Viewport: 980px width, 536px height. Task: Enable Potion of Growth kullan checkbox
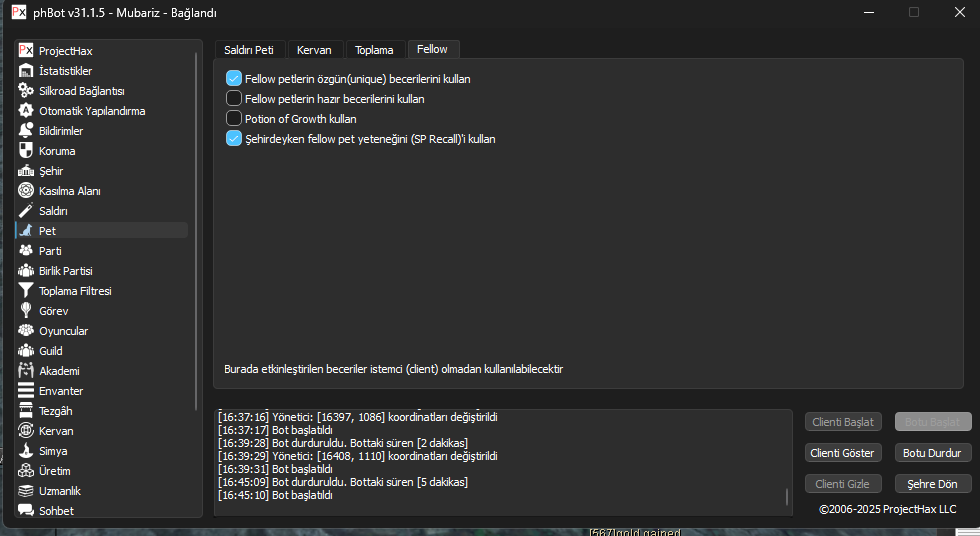tap(234, 119)
